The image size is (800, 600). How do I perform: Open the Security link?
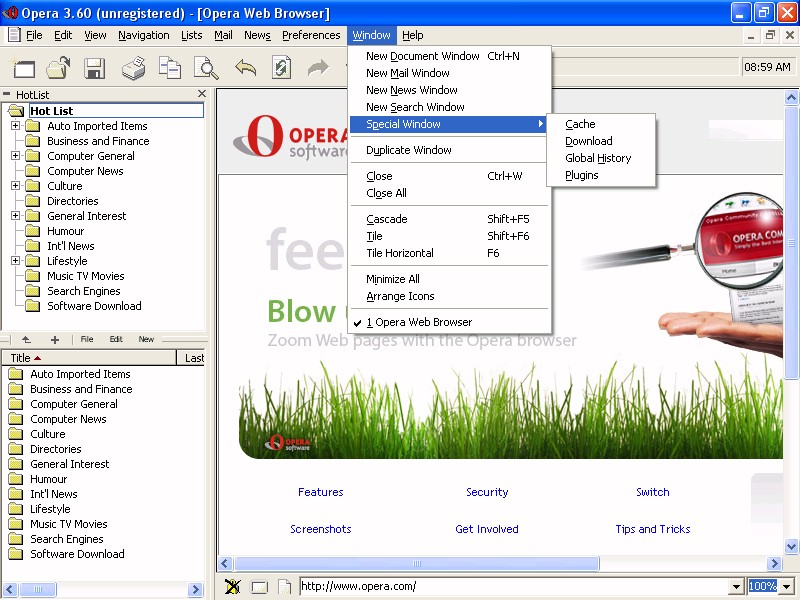tap(487, 492)
